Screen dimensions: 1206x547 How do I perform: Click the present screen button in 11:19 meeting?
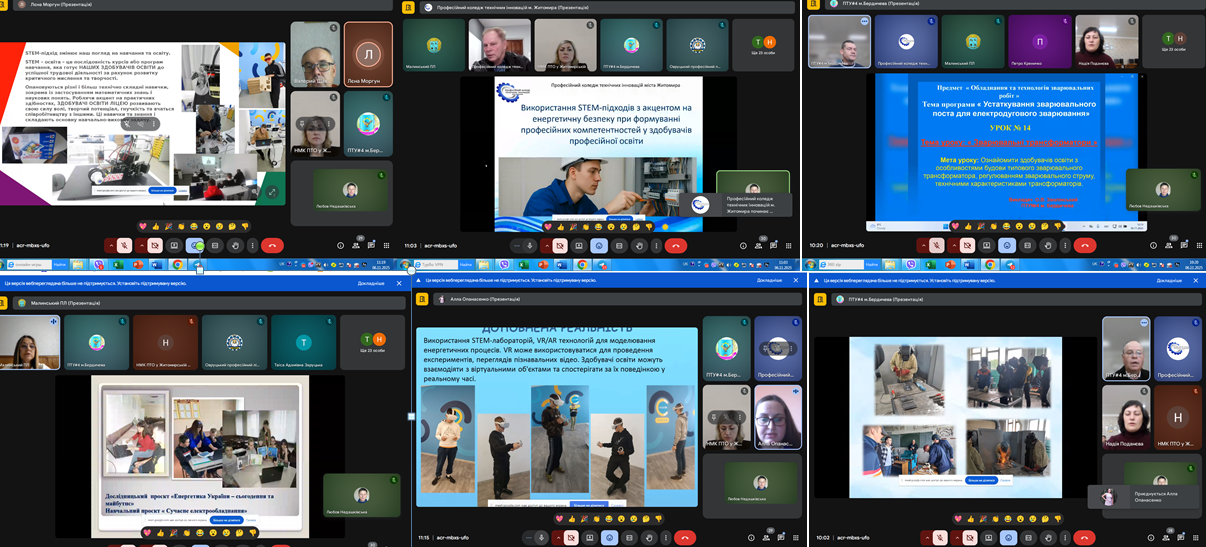tap(174, 246)
